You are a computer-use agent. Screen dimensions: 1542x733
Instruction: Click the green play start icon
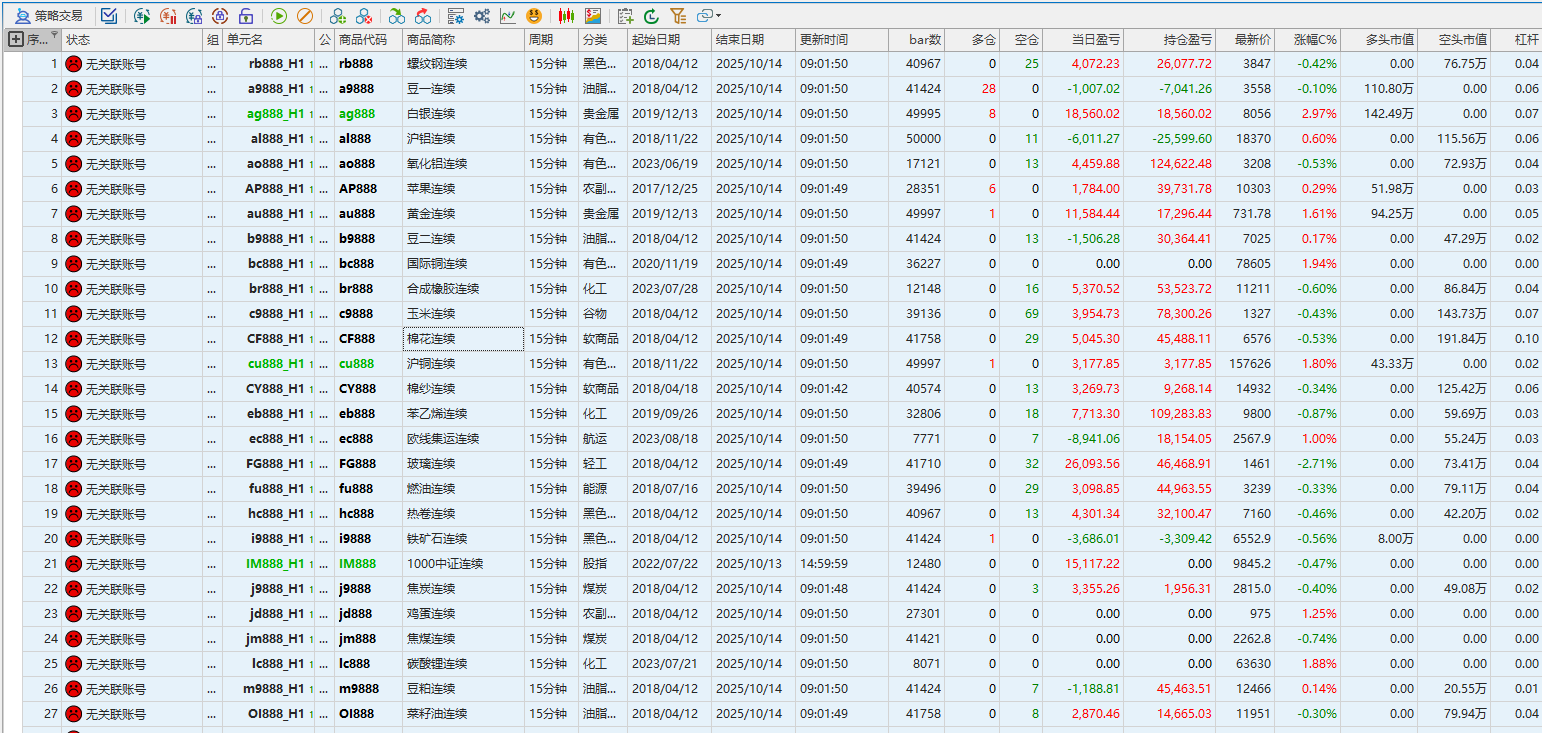[x=279, y=16]
